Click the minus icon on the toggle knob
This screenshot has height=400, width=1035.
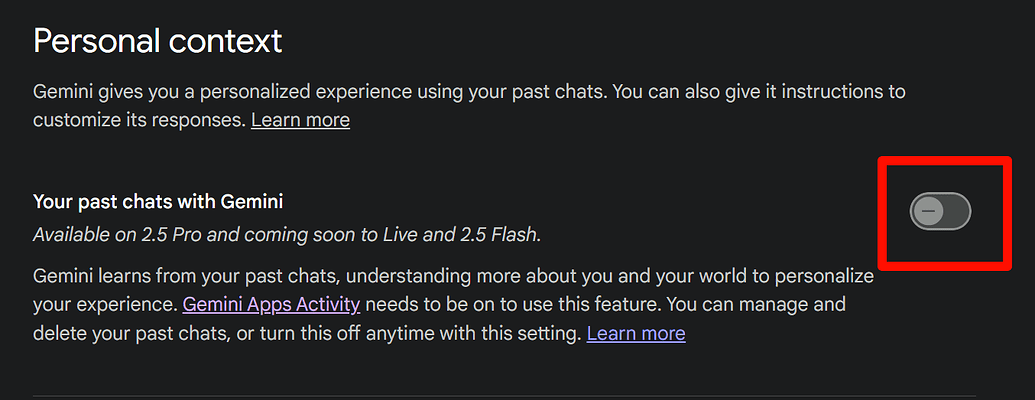929,211
